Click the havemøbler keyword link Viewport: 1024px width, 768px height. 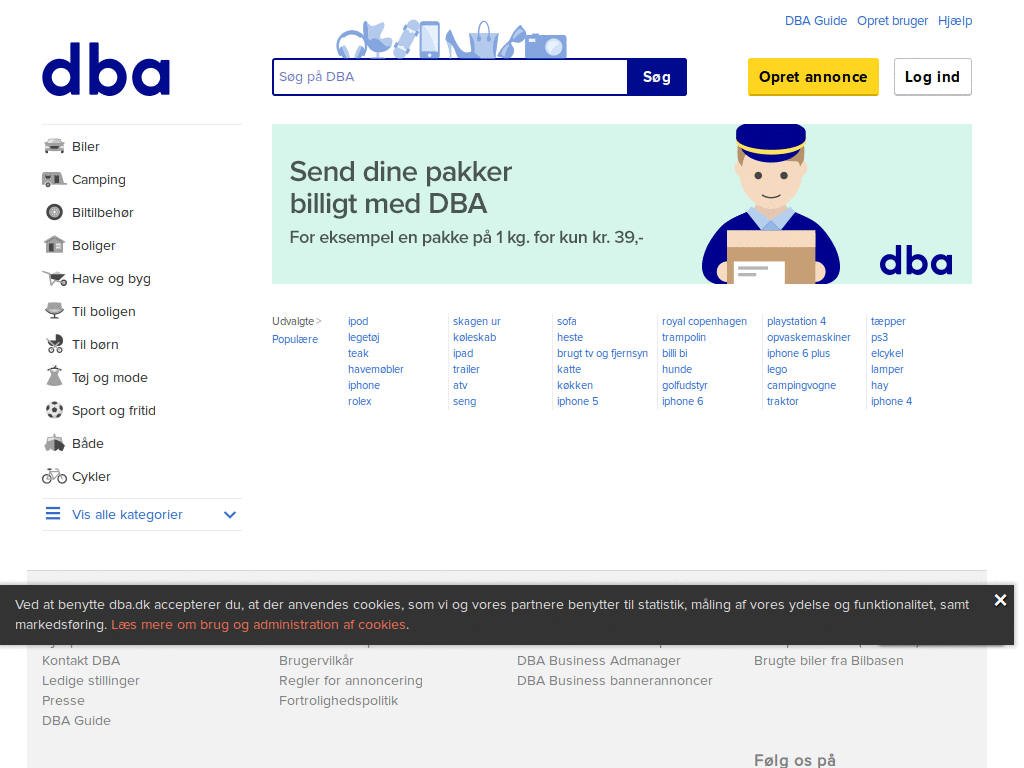376,370
